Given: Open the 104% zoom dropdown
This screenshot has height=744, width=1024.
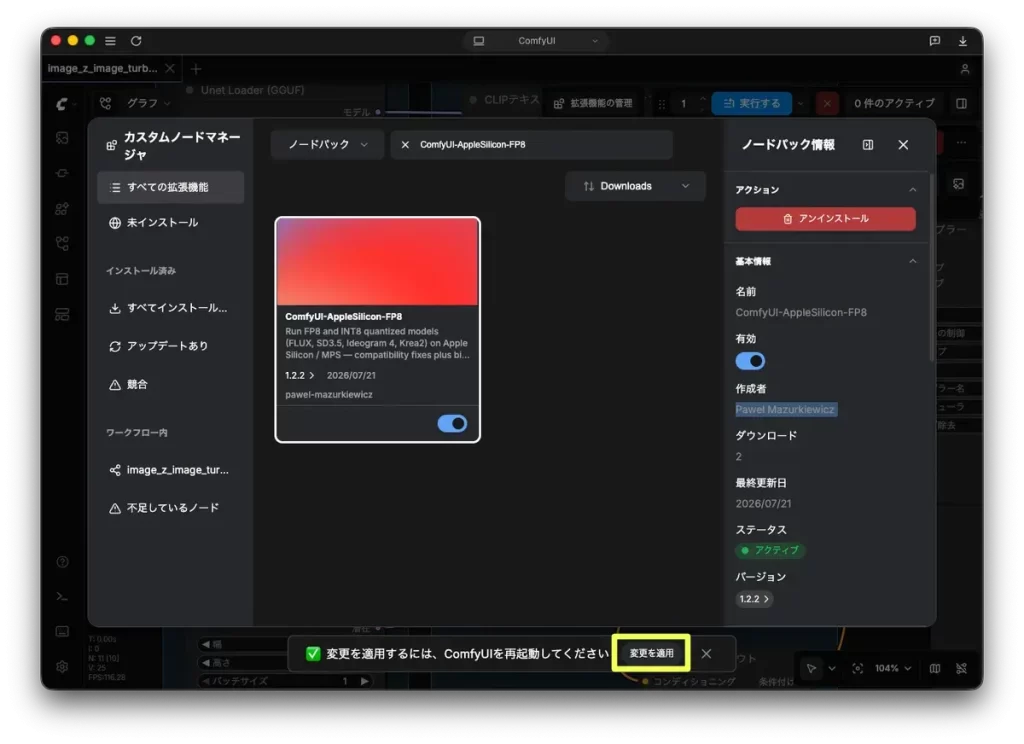Looking at the screenshot, I should tap(892, 668).
